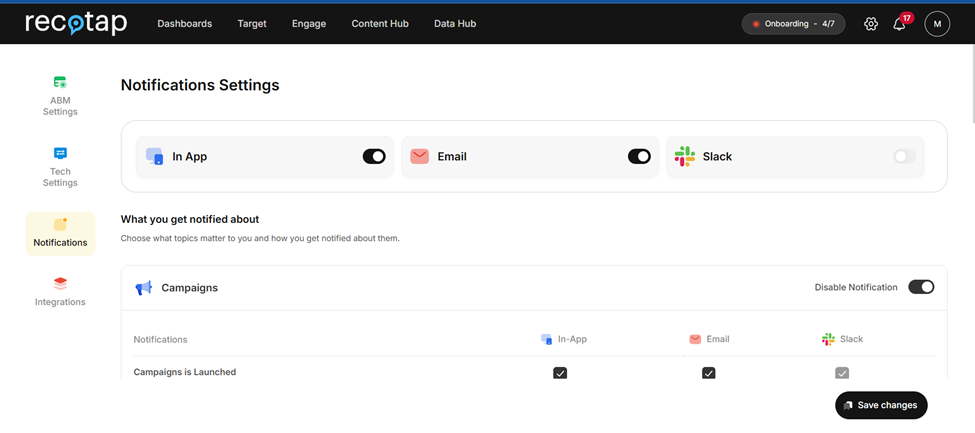Open the user profile avatar M

(937, 24)
